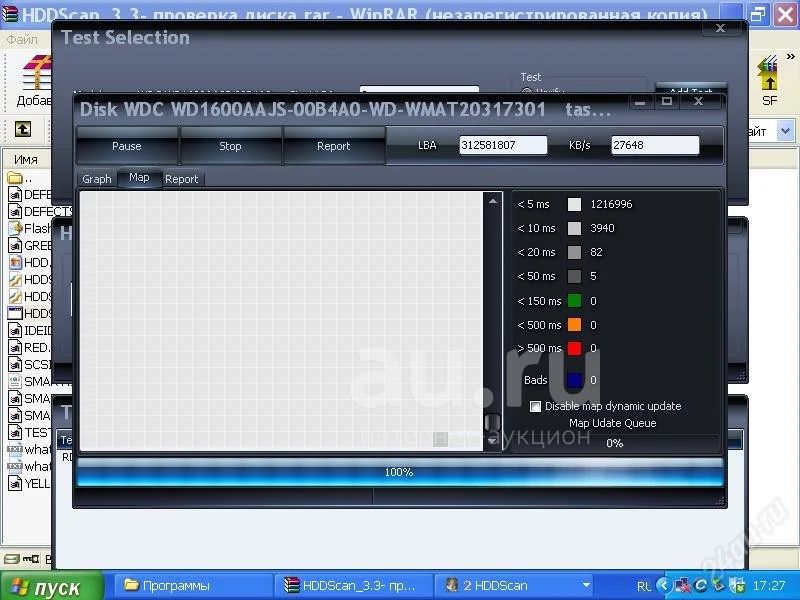Select the RED. file icon in the list
The width and height of the screenshot is (800, 600).
15,347
